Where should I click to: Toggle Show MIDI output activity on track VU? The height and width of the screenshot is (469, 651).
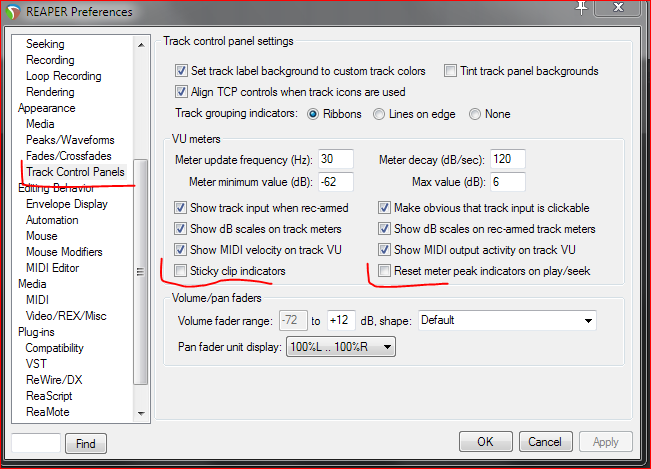pos(384,250)
